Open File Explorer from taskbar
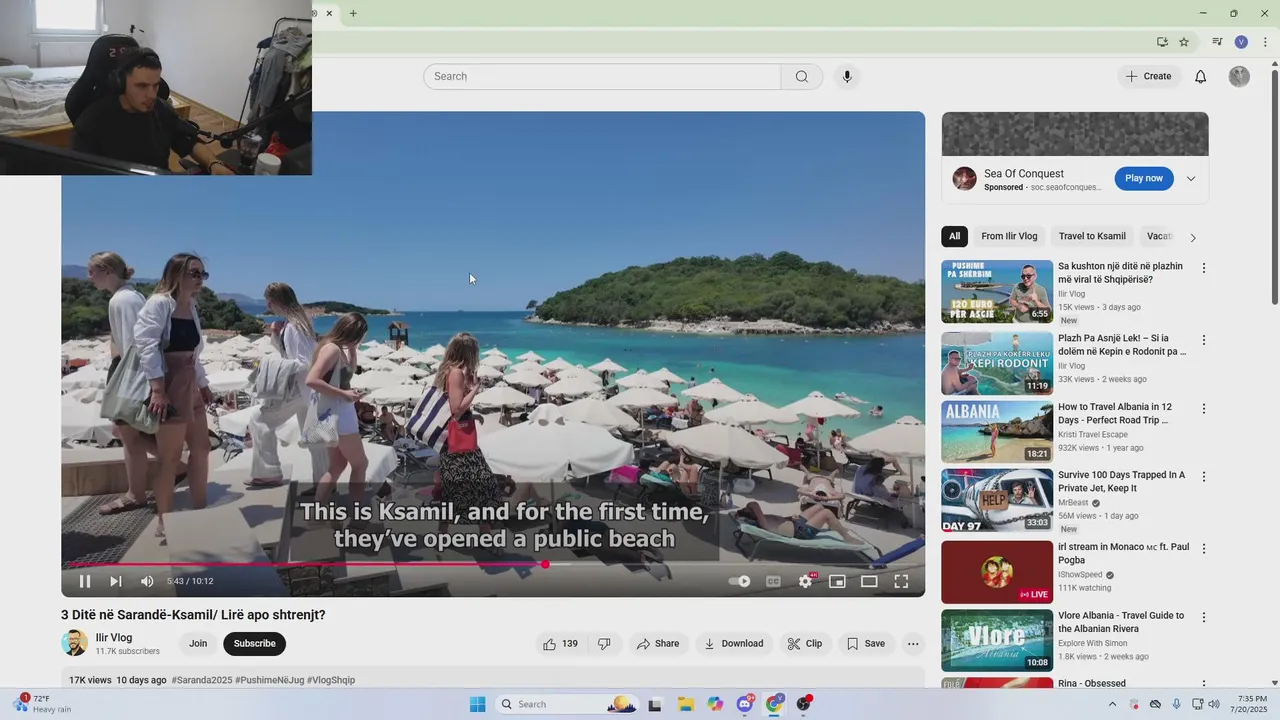This screenshot has height=720, width=1280. [x=686, y=704]
